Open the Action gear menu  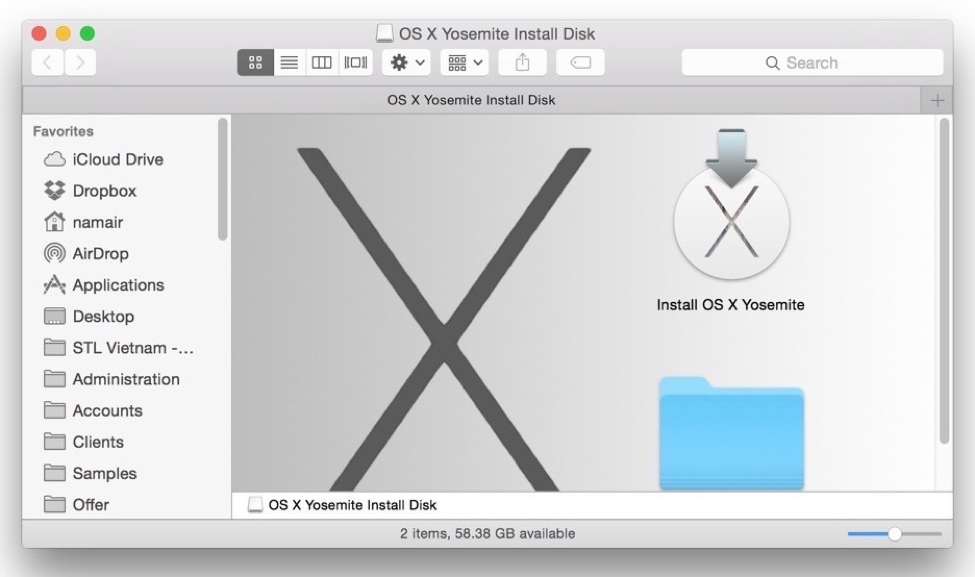pyautogui.click(x=407, y=62)
